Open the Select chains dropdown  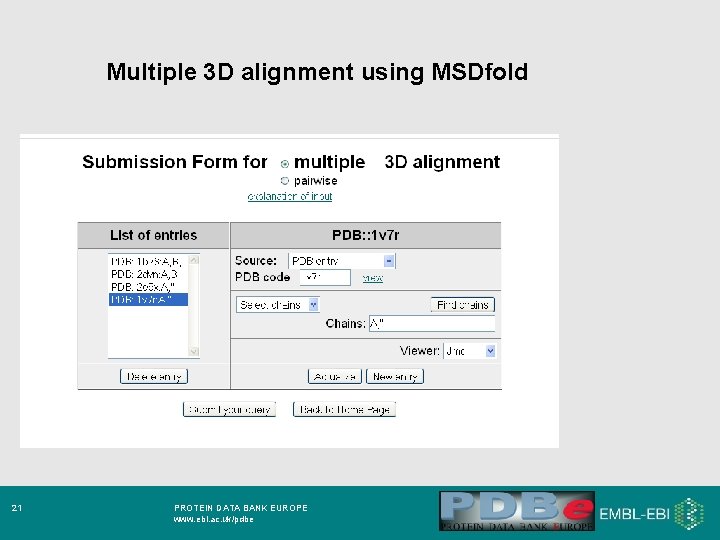tap(277, 305)
